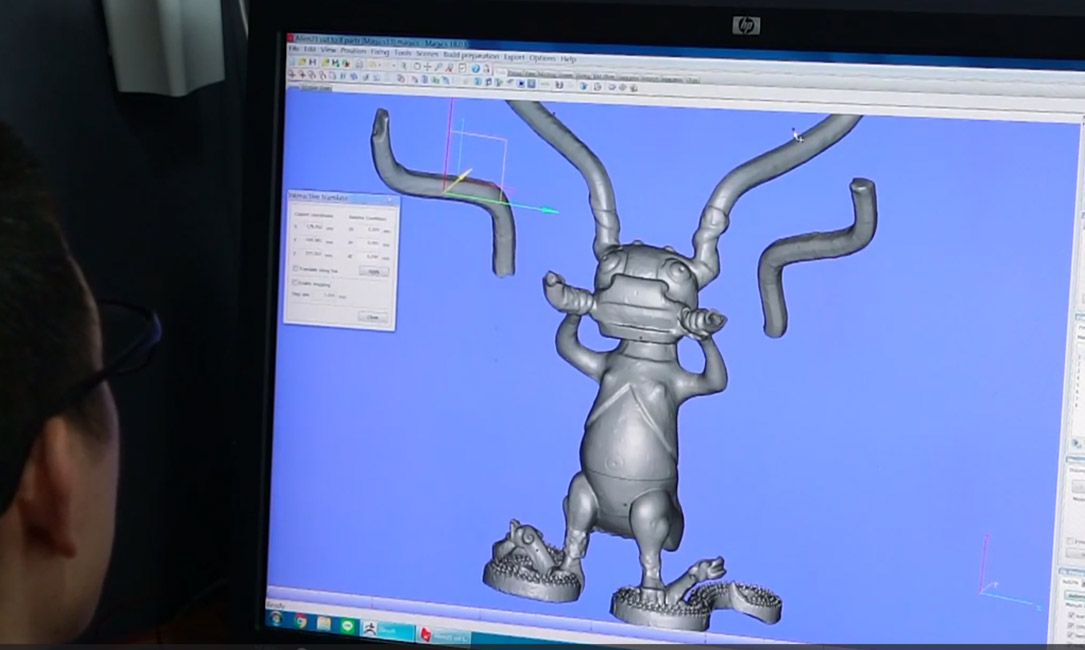Viewport: 1085px width, 650px height.
Task: Click the taskbar icon between Chrome and LINE
Action: point(324,624)
